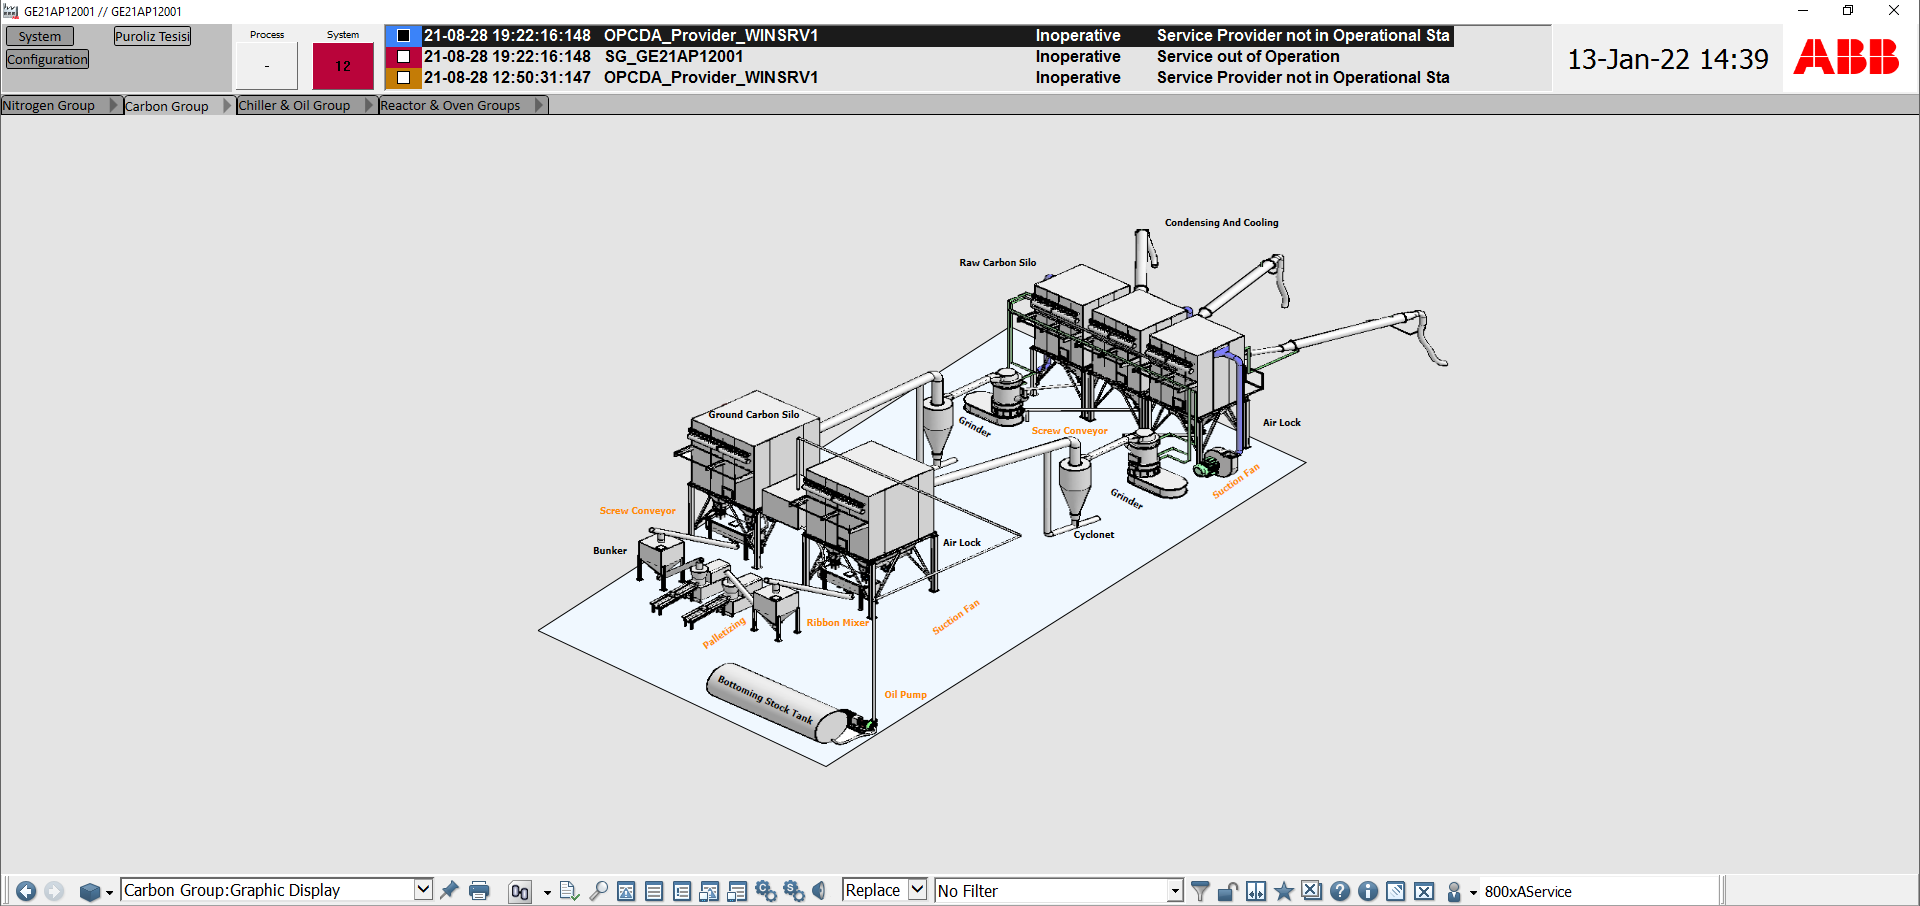Check the first OPCDA_Provider_WINSRV1 alarm checkbox
1920x906 pixels.
point(404,36)
